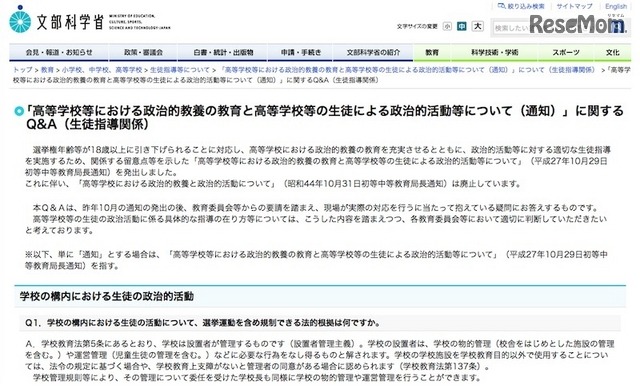The image size is (640, 389).
Task: Go to 教育 in the breadcrumb
Action: 47,70
